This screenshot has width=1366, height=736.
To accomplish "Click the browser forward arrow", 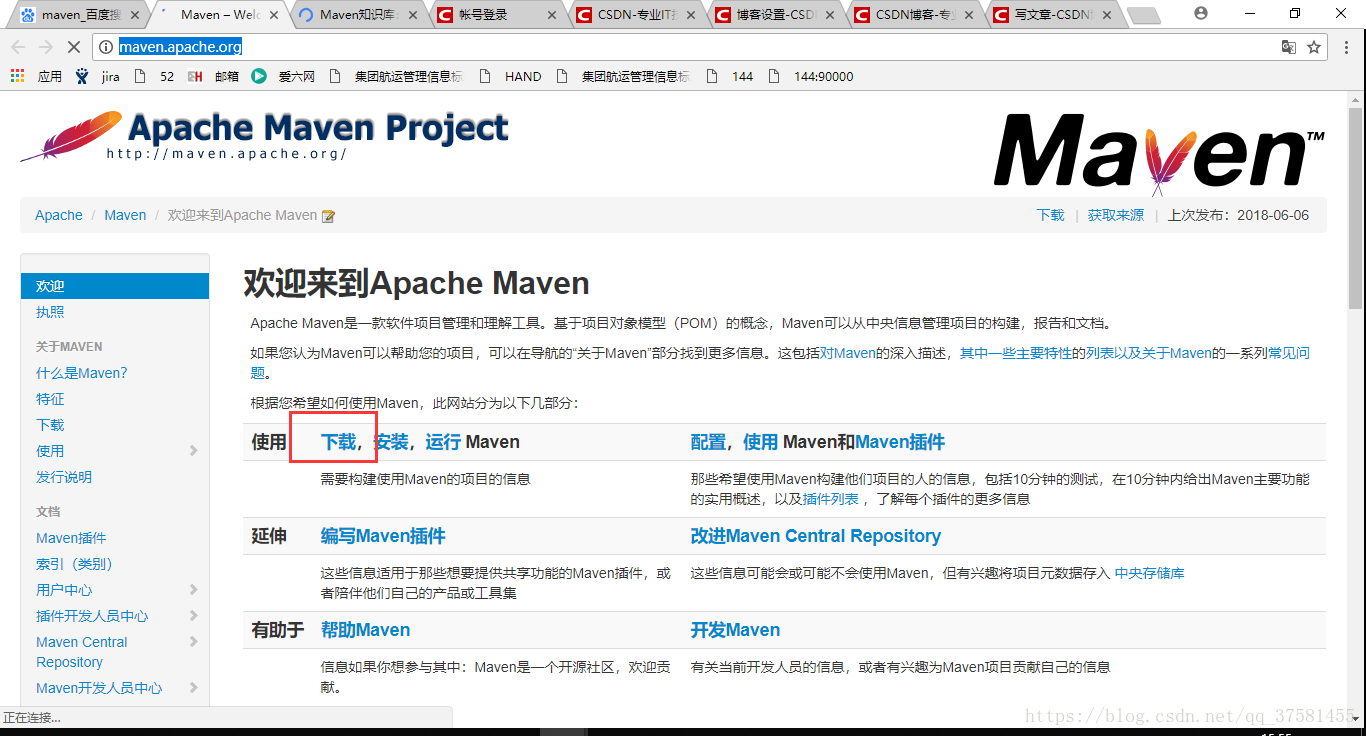I will 46,47.
